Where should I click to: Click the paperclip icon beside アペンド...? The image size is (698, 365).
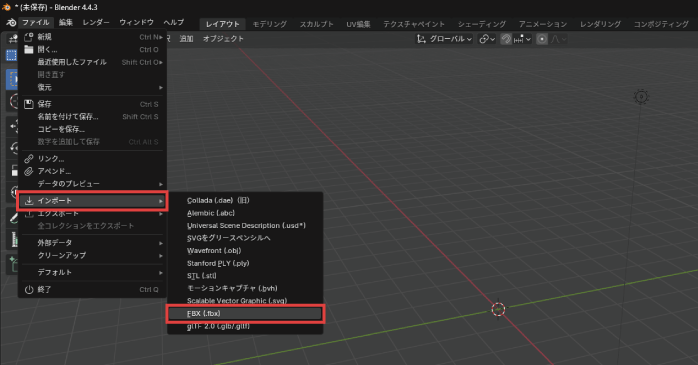click(29, 171)
